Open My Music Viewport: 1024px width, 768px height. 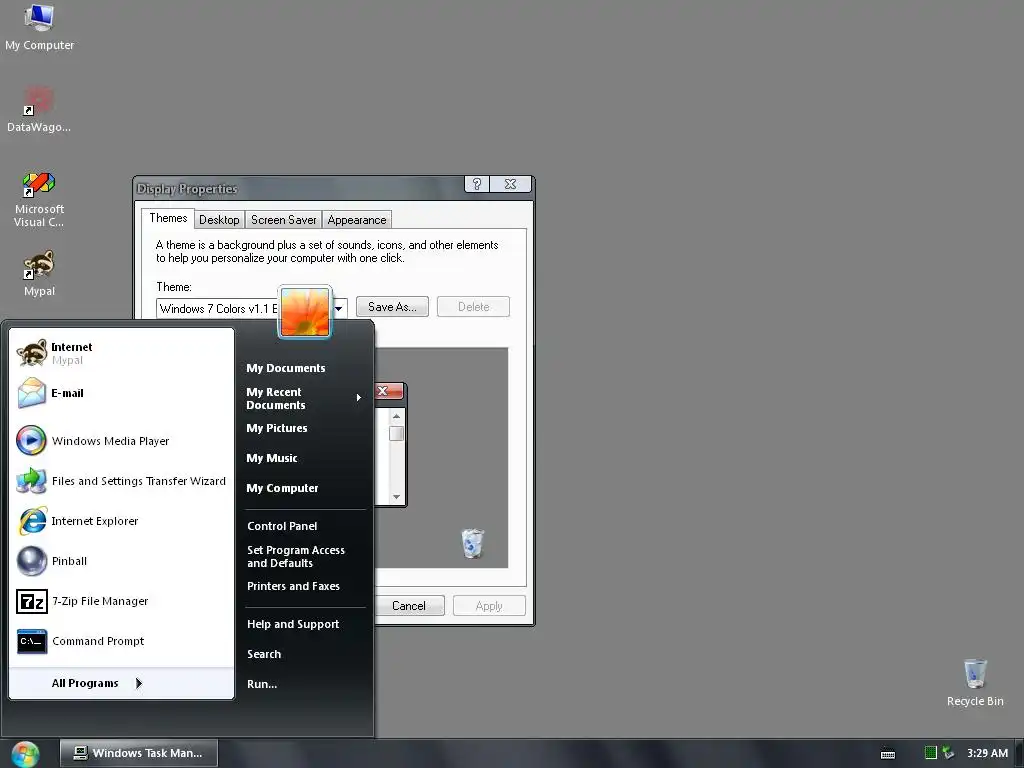click(x=304, y=458)
